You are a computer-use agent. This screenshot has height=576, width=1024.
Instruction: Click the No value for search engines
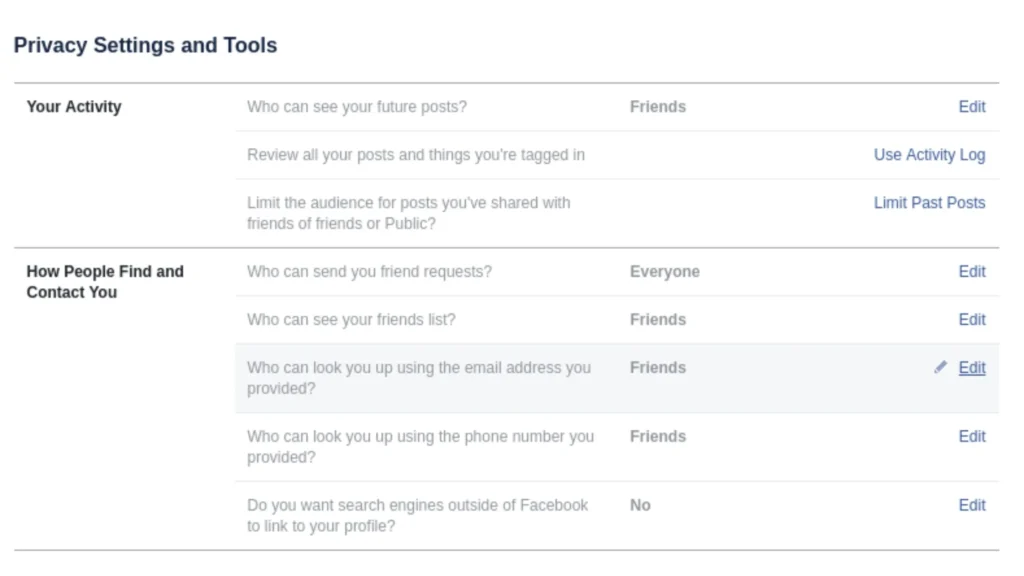[x=640, y=505]
